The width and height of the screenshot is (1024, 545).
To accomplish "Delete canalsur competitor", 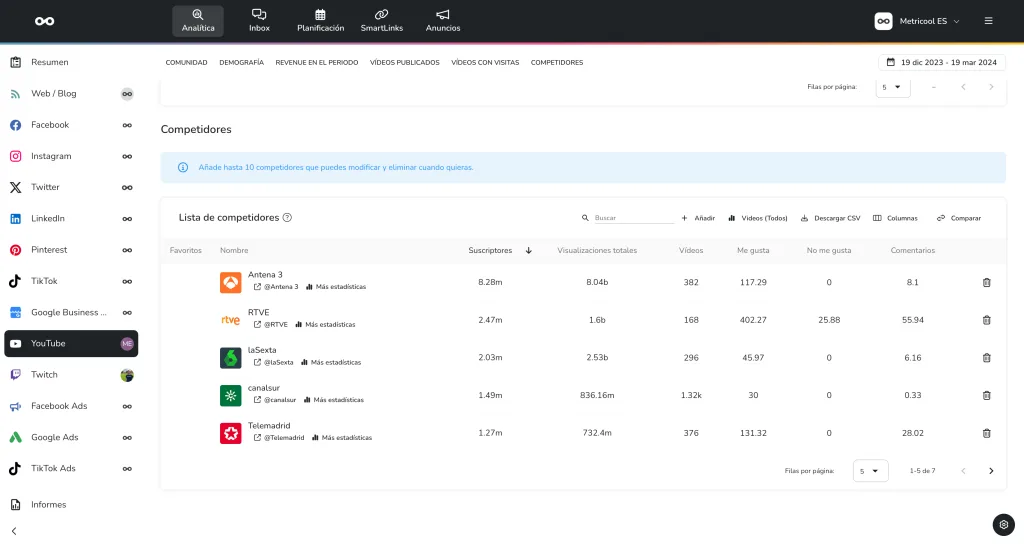I will [986, 396].
